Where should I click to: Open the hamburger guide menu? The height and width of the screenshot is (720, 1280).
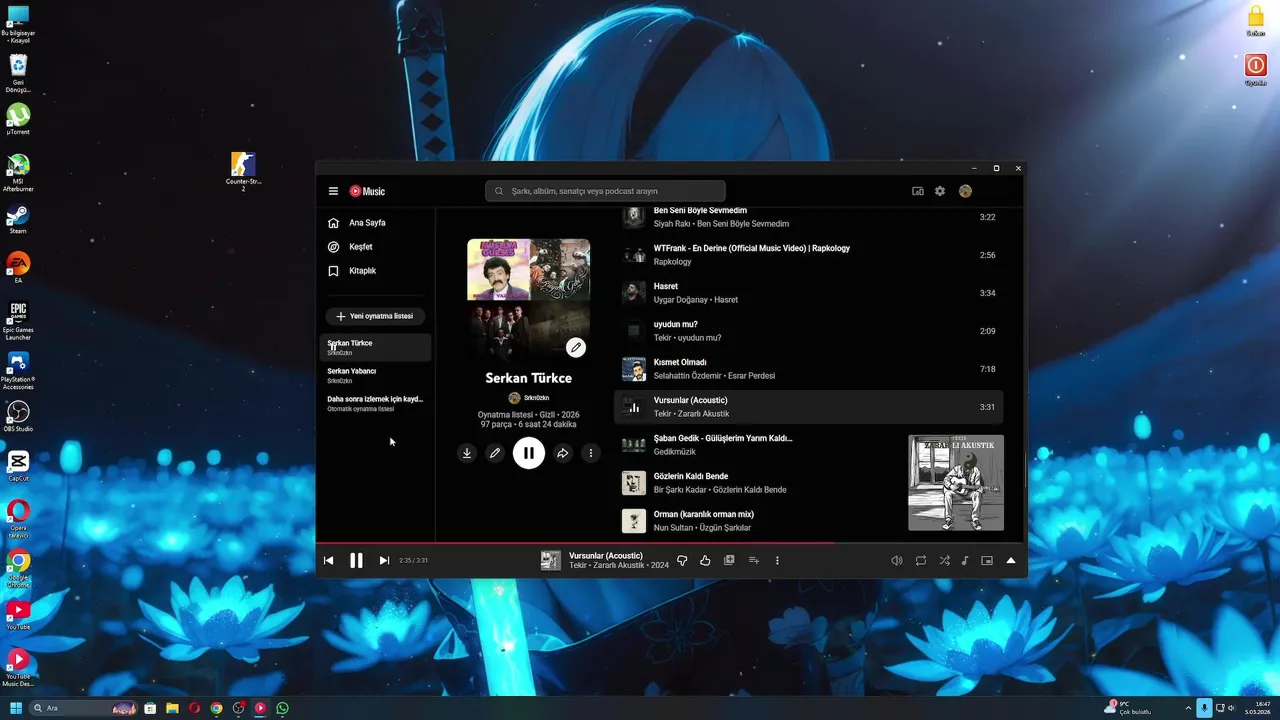[333, 191]
